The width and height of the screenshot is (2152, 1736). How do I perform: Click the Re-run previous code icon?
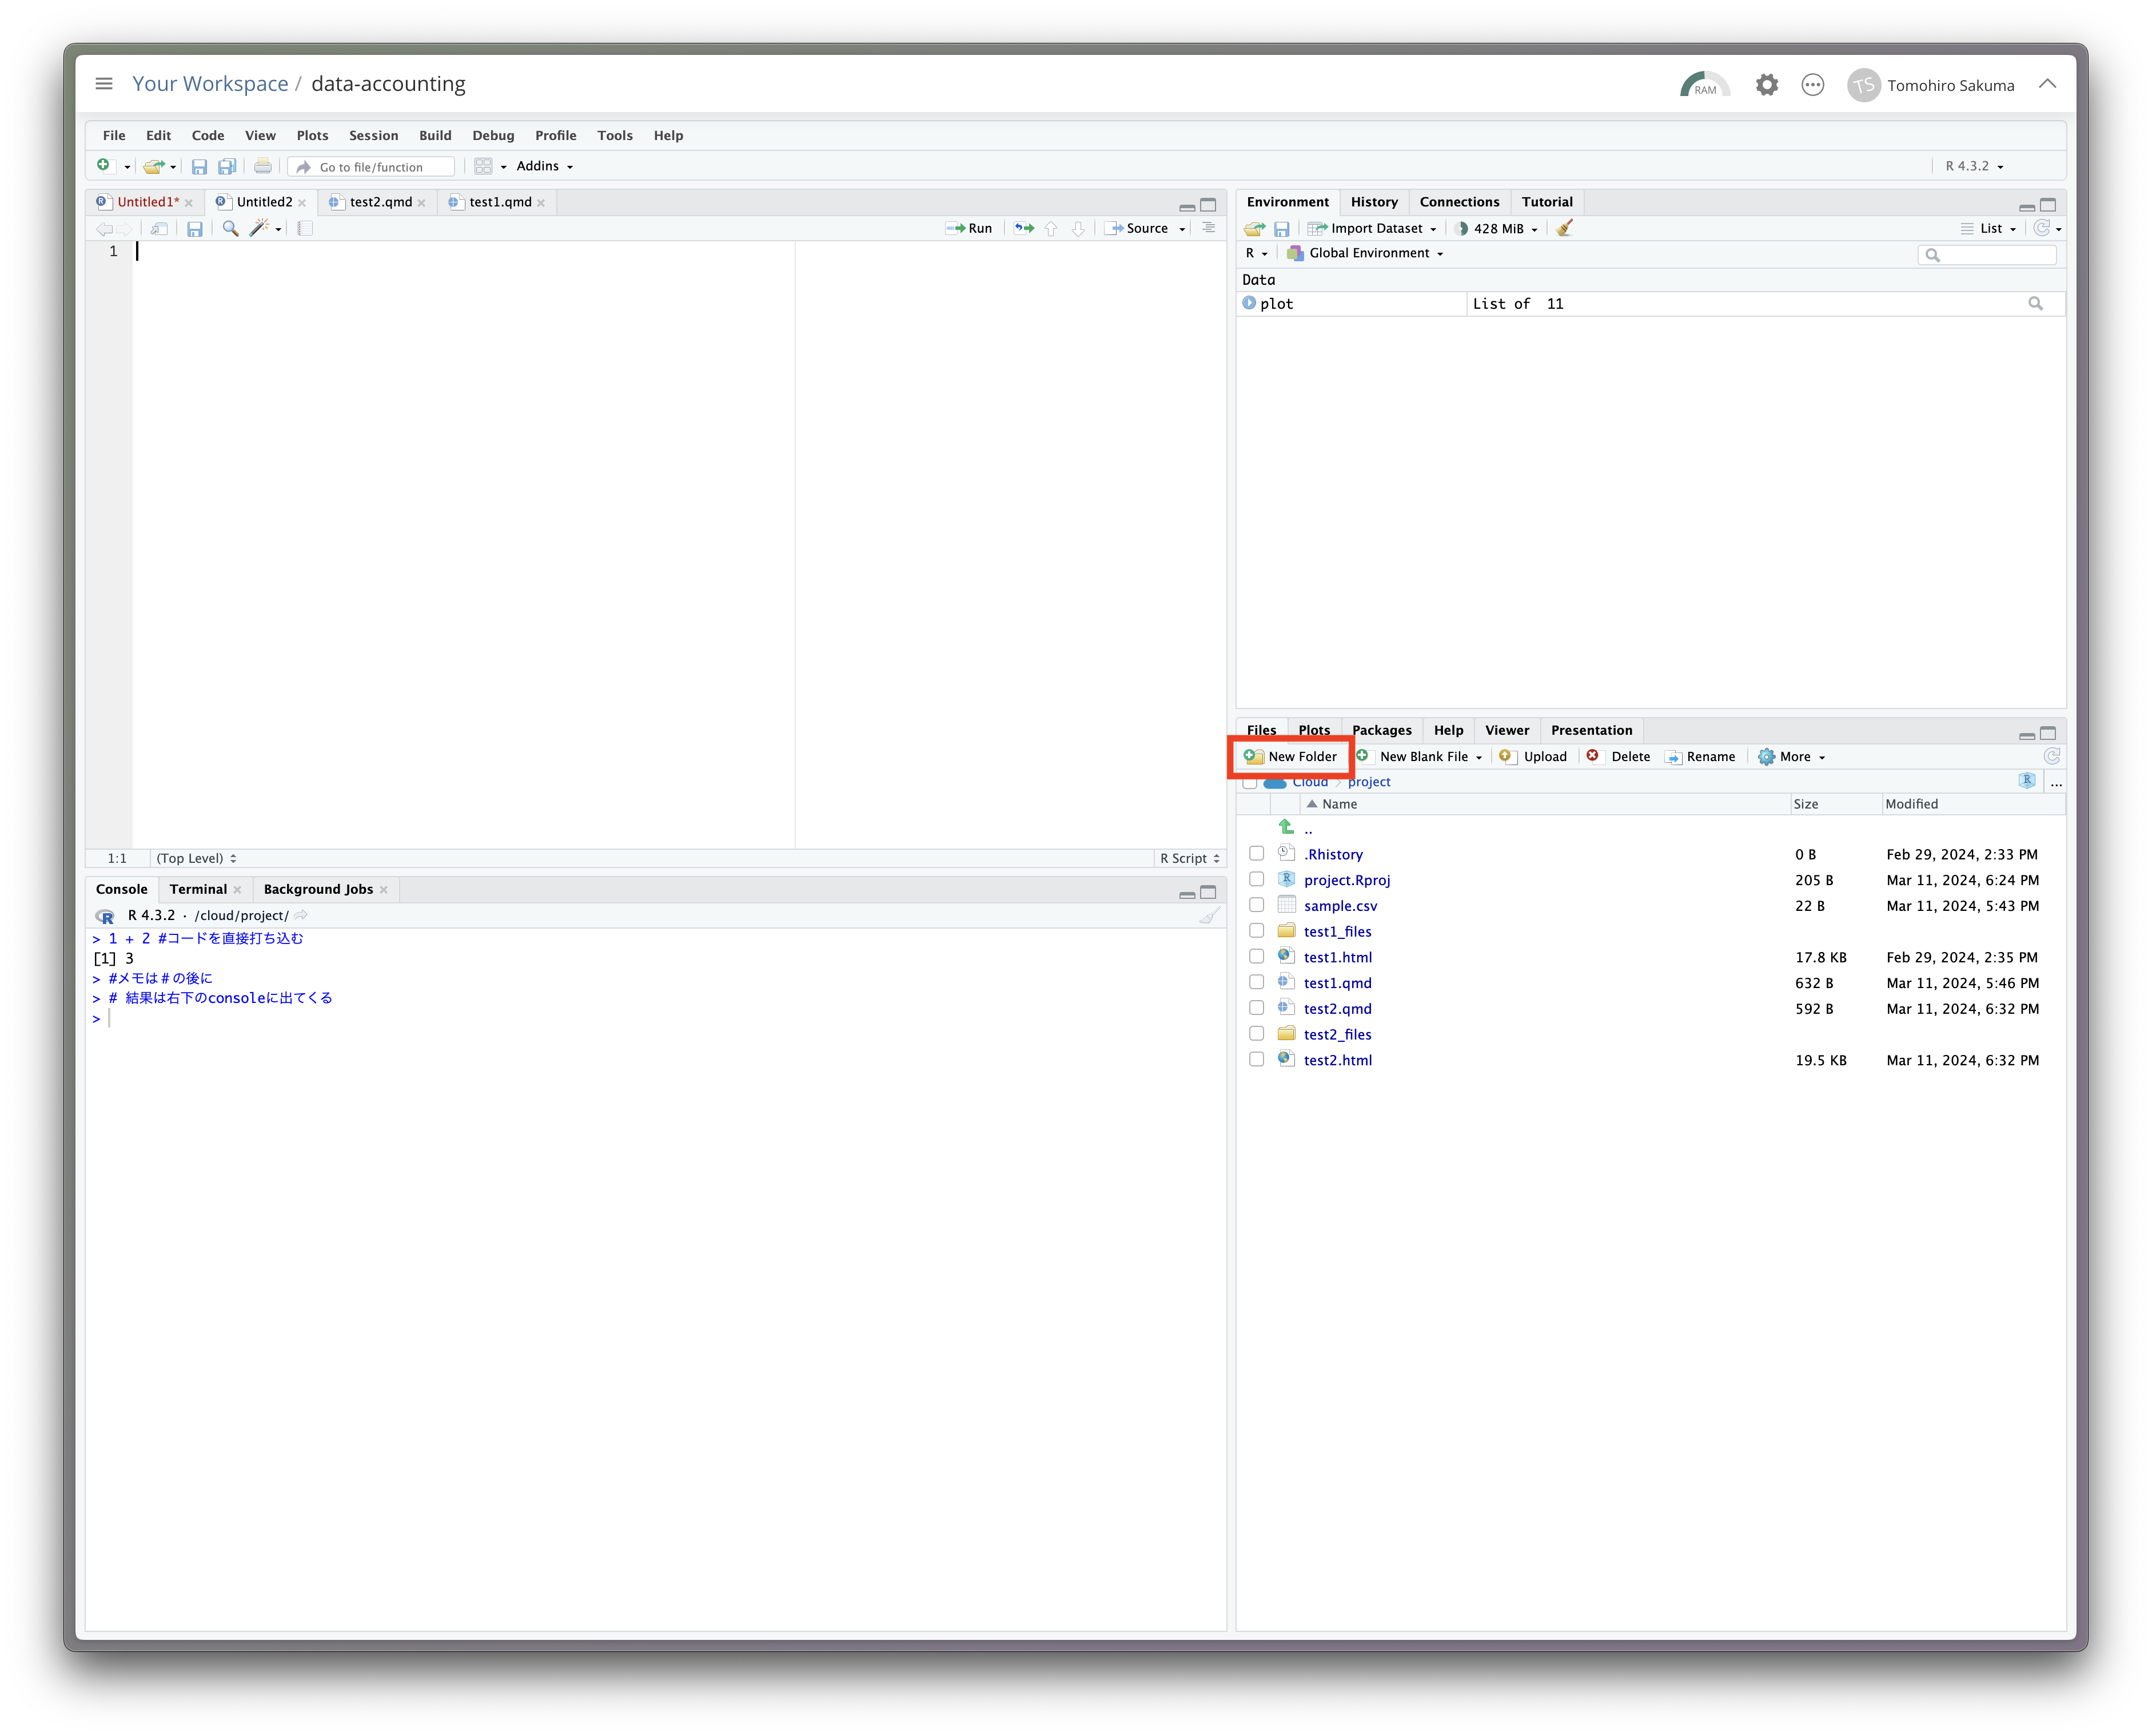click(1024, 228)
